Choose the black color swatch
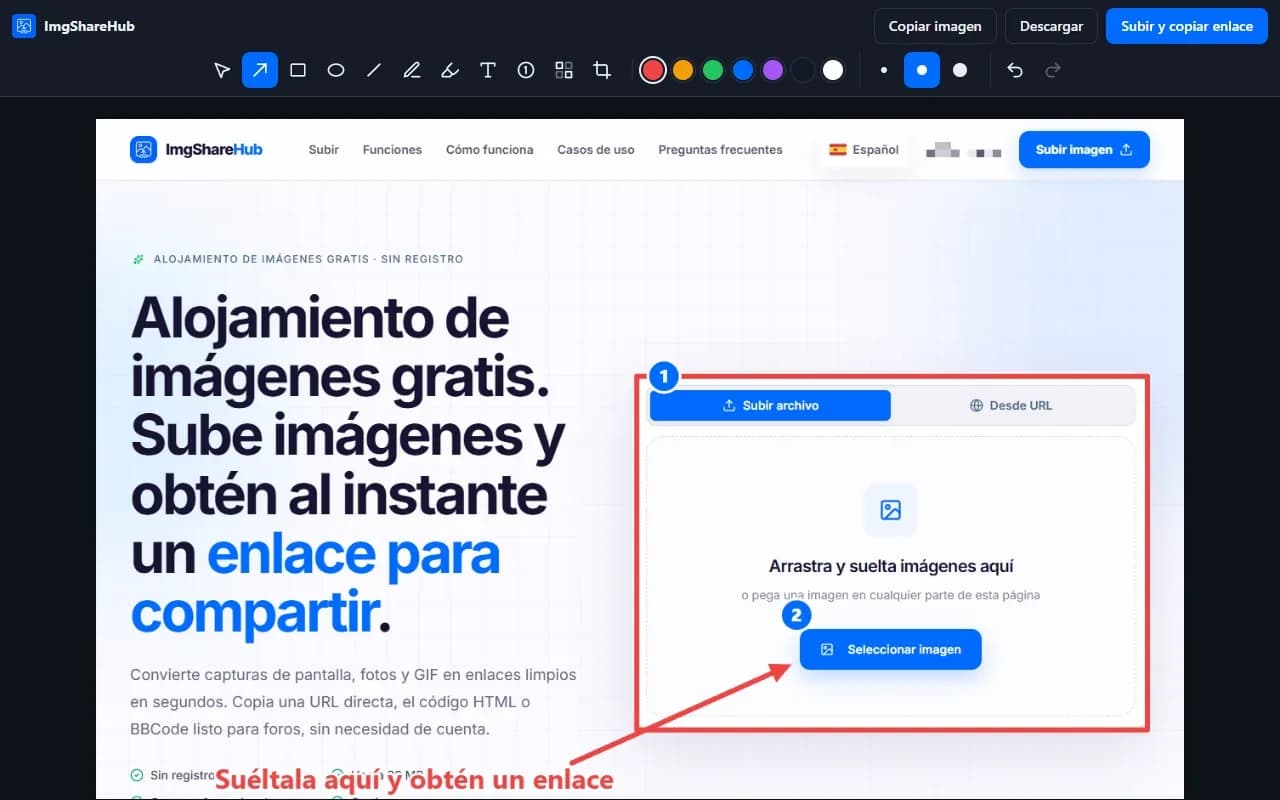The height and width of the screenshot is (800, 1280). click(803, 70)
